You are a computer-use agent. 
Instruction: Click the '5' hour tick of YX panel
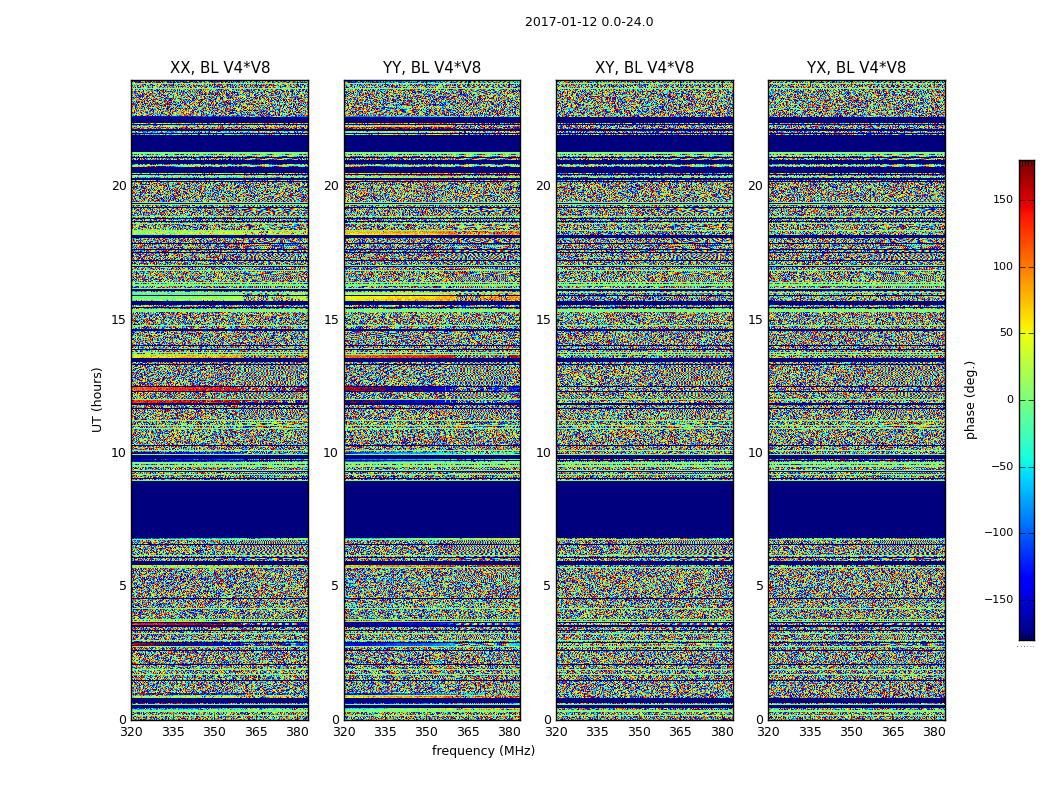759,586
